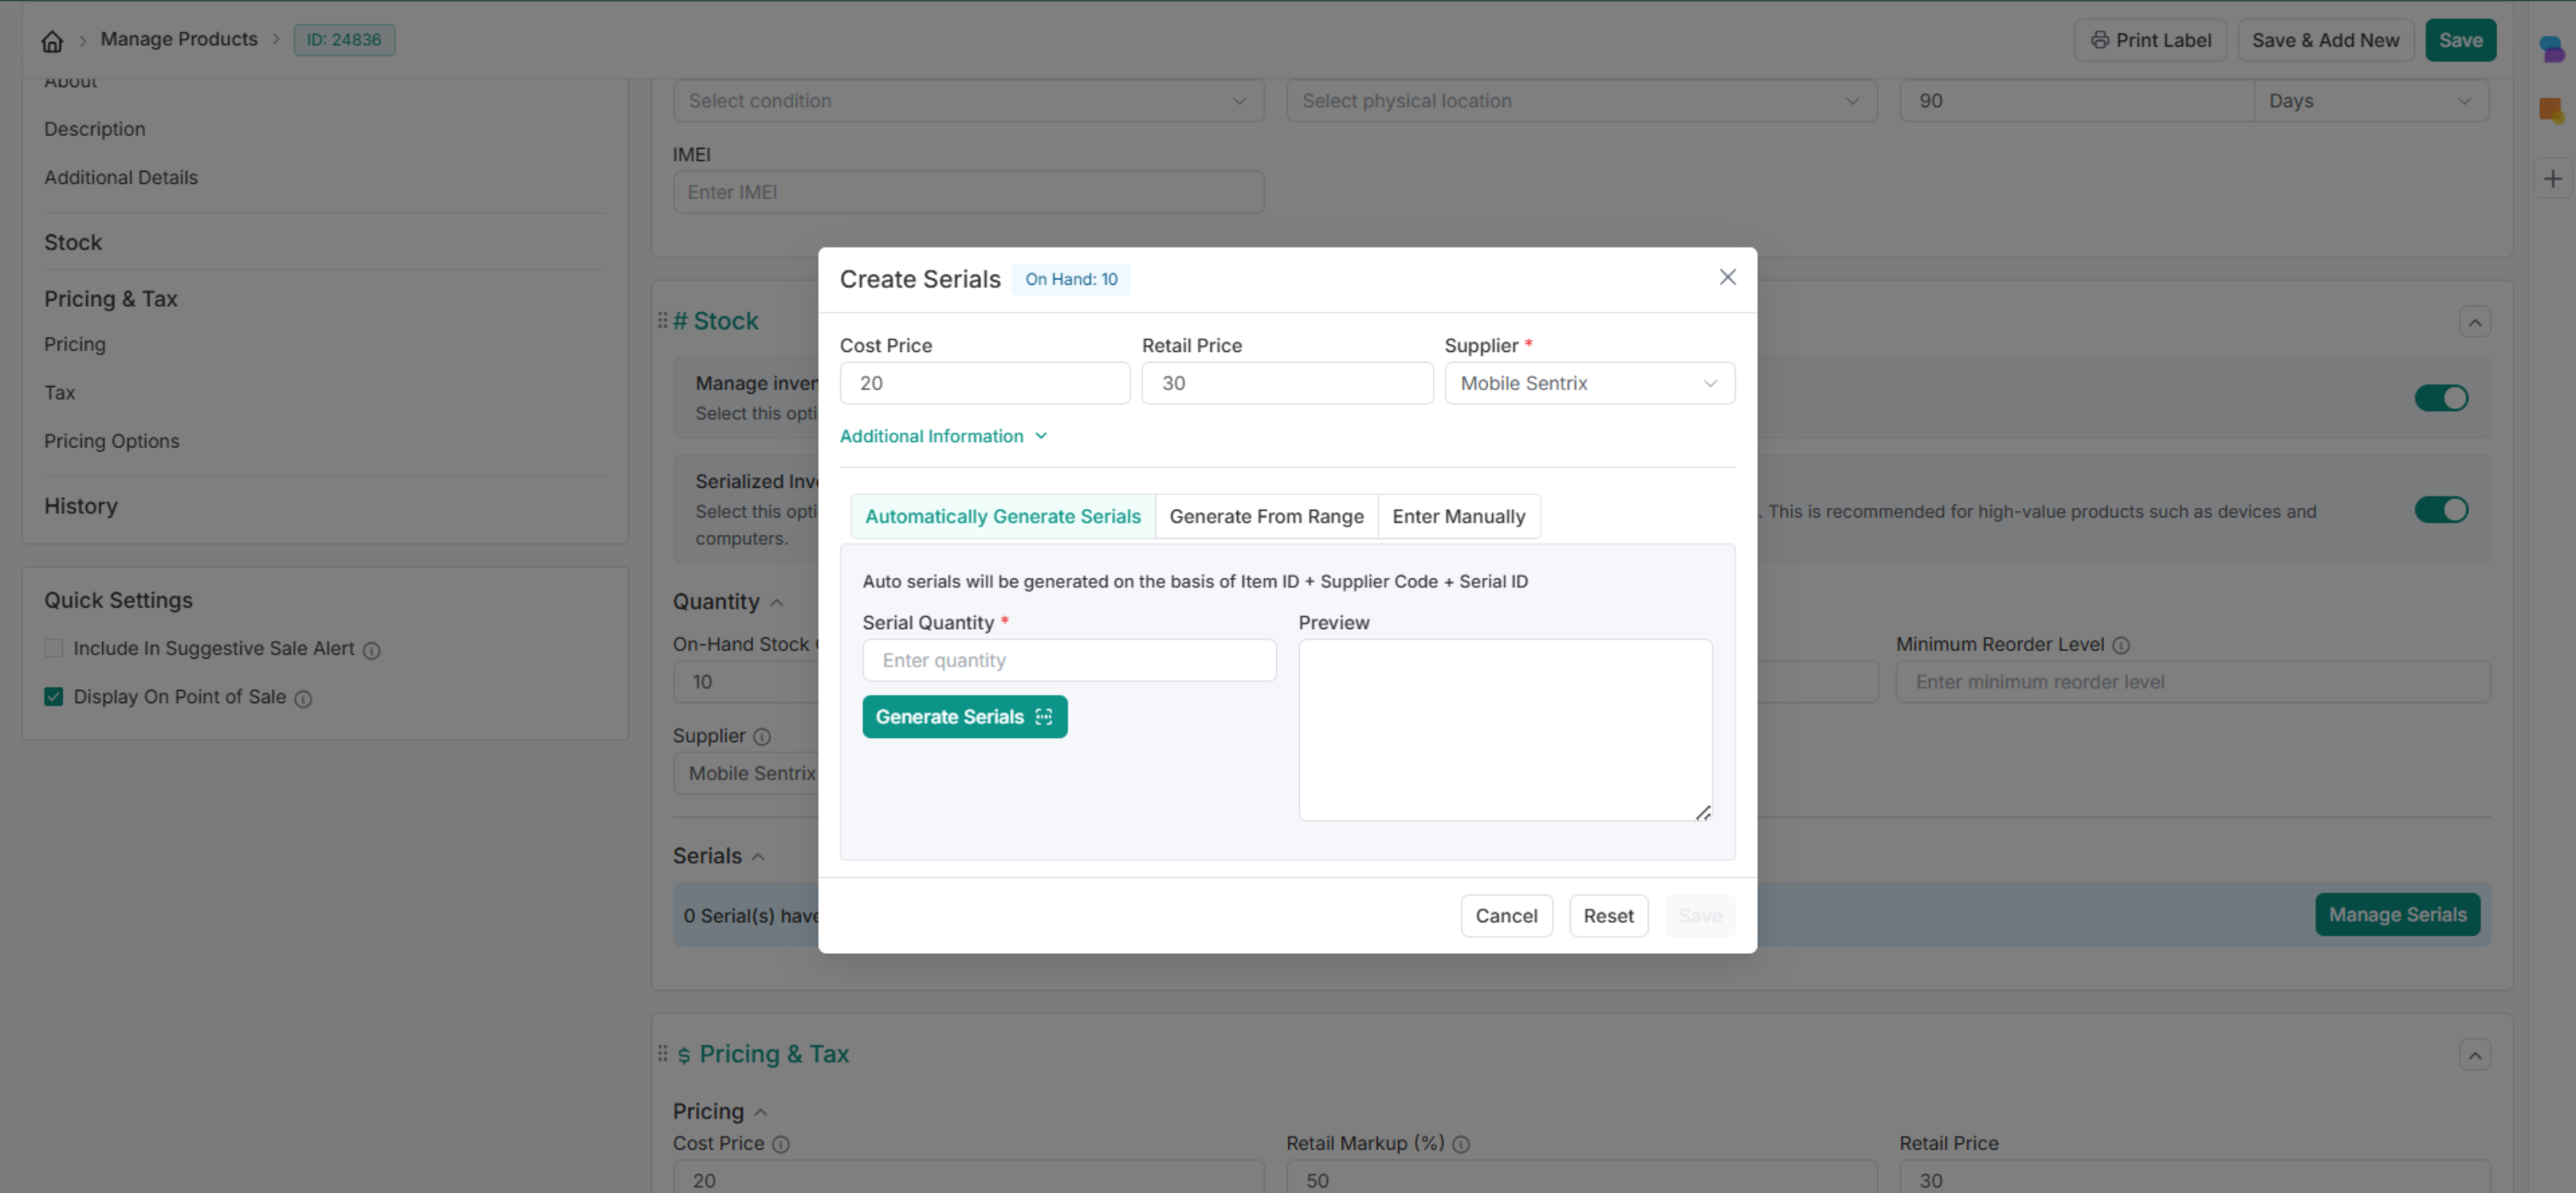The image size is (2576, 1193).
Task: Focus the Cost Price field in dialog
Action: pos(985,383)
